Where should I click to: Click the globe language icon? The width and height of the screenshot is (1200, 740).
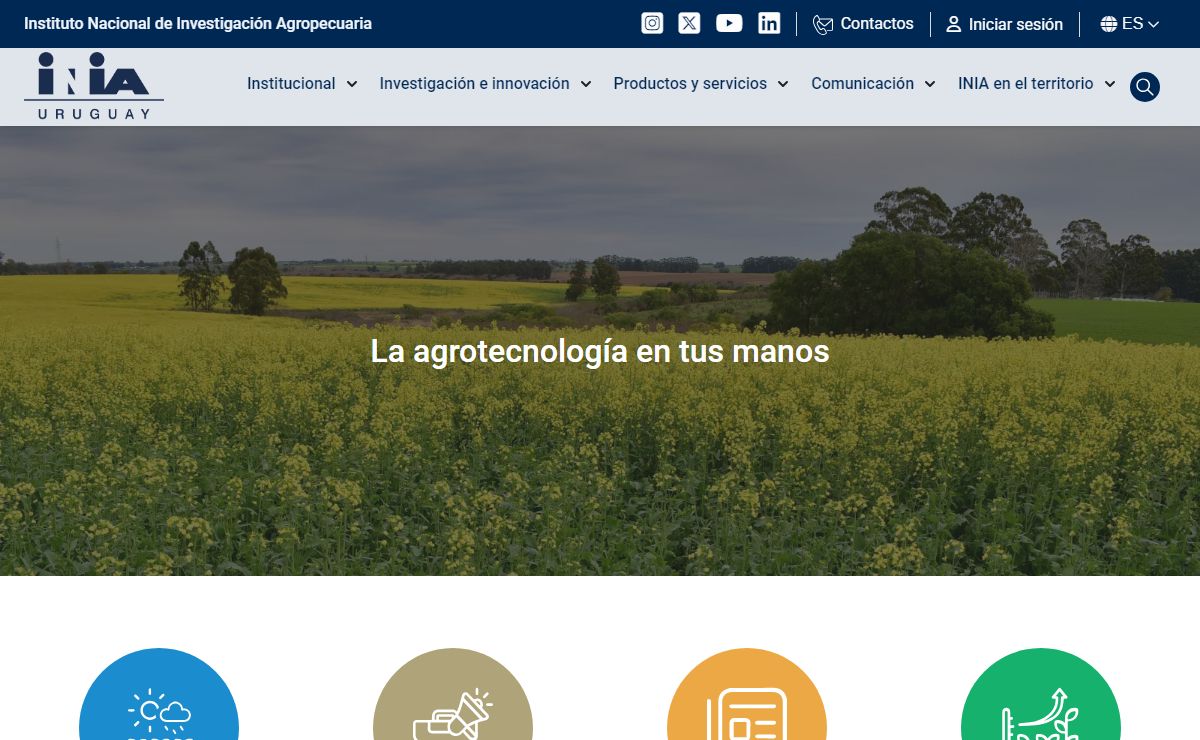coord(1109,24)
